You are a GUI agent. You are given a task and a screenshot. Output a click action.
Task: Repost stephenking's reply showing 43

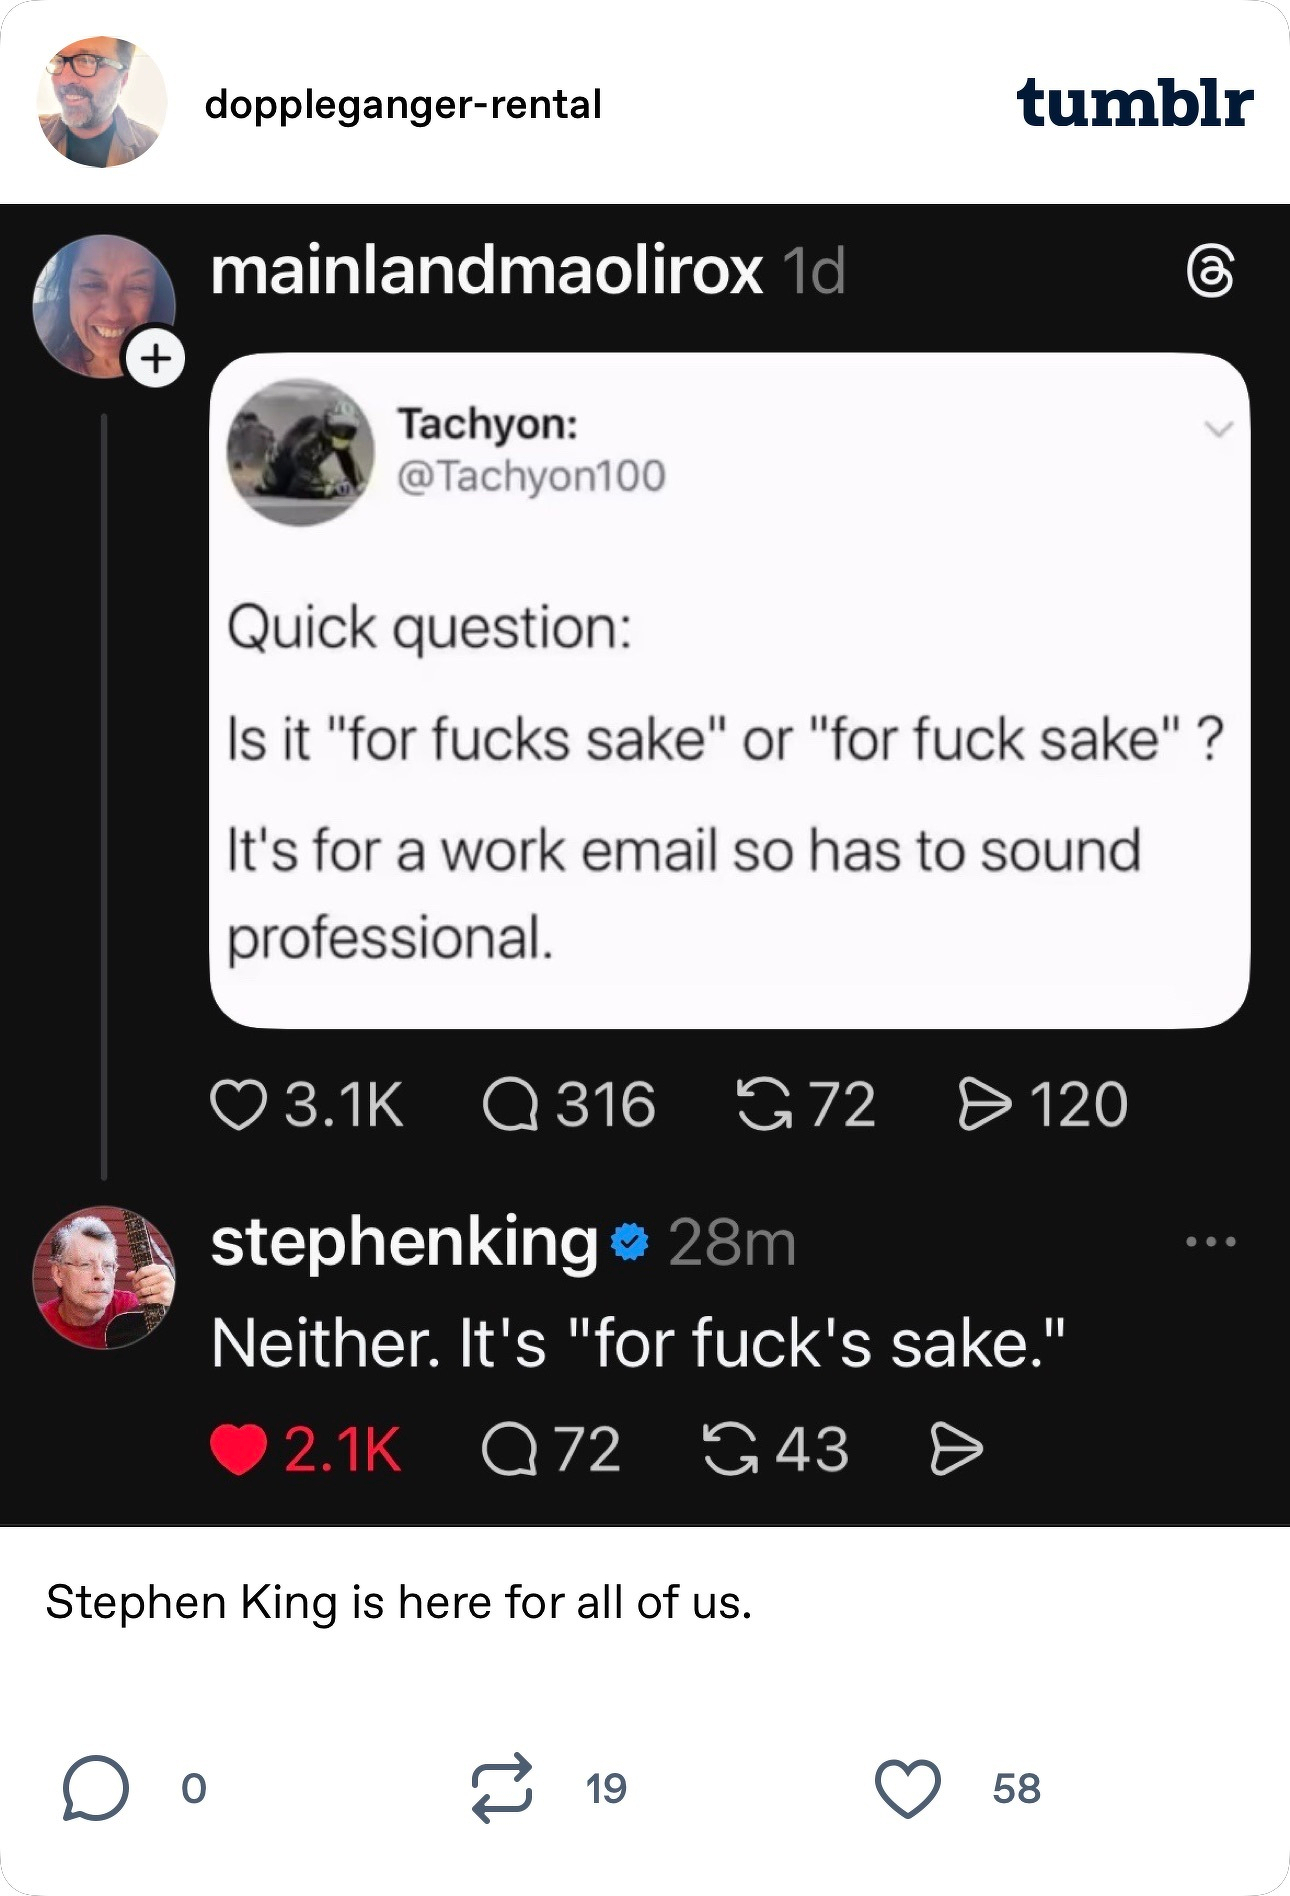[731, 1450]
